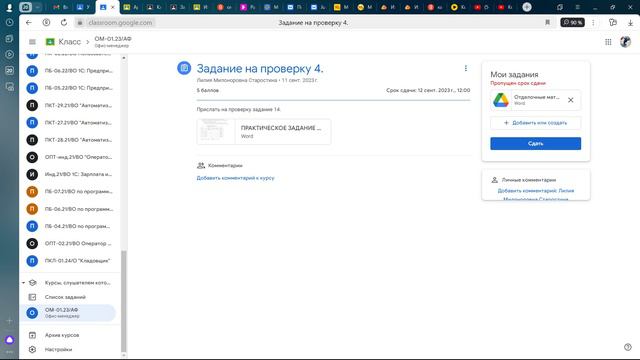Viewport: 640px width, 360px height.
Task: Open the Classroom main menu hamburger icon
Action: [x=32, y=42]
